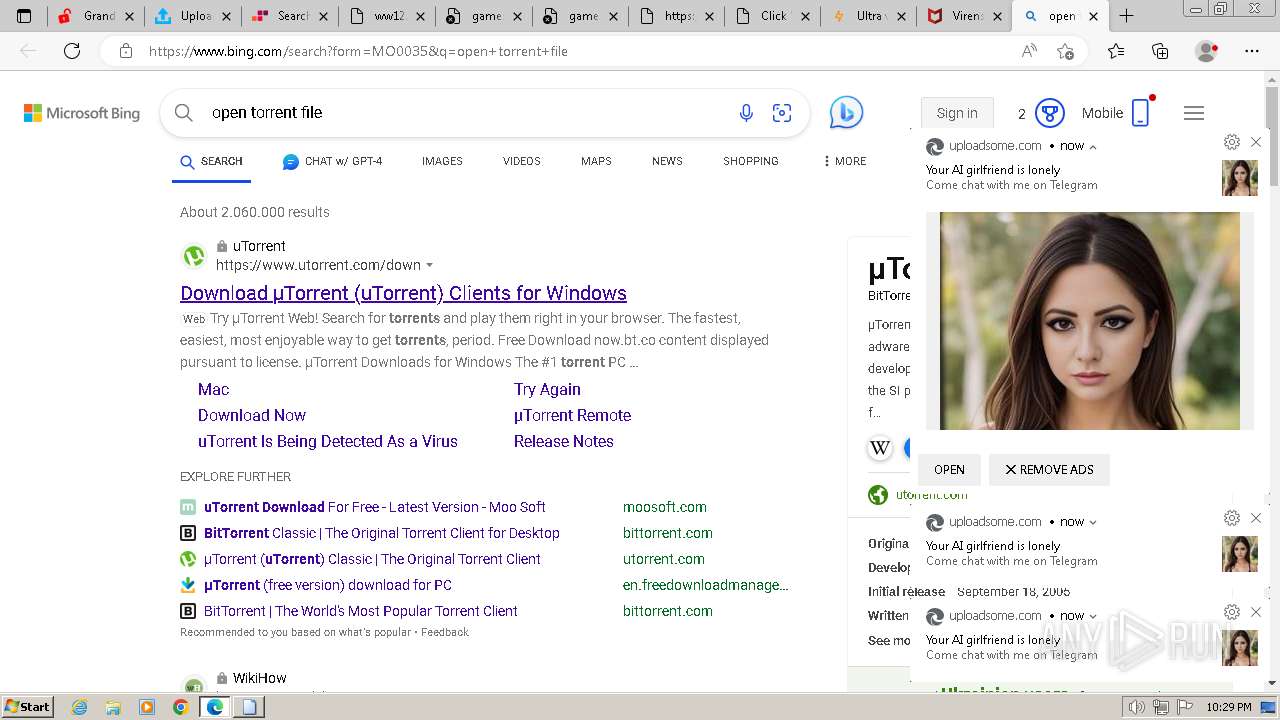Click the volume icon in system tray
The image size is (1280, 720).
[x=1137, y=707]
